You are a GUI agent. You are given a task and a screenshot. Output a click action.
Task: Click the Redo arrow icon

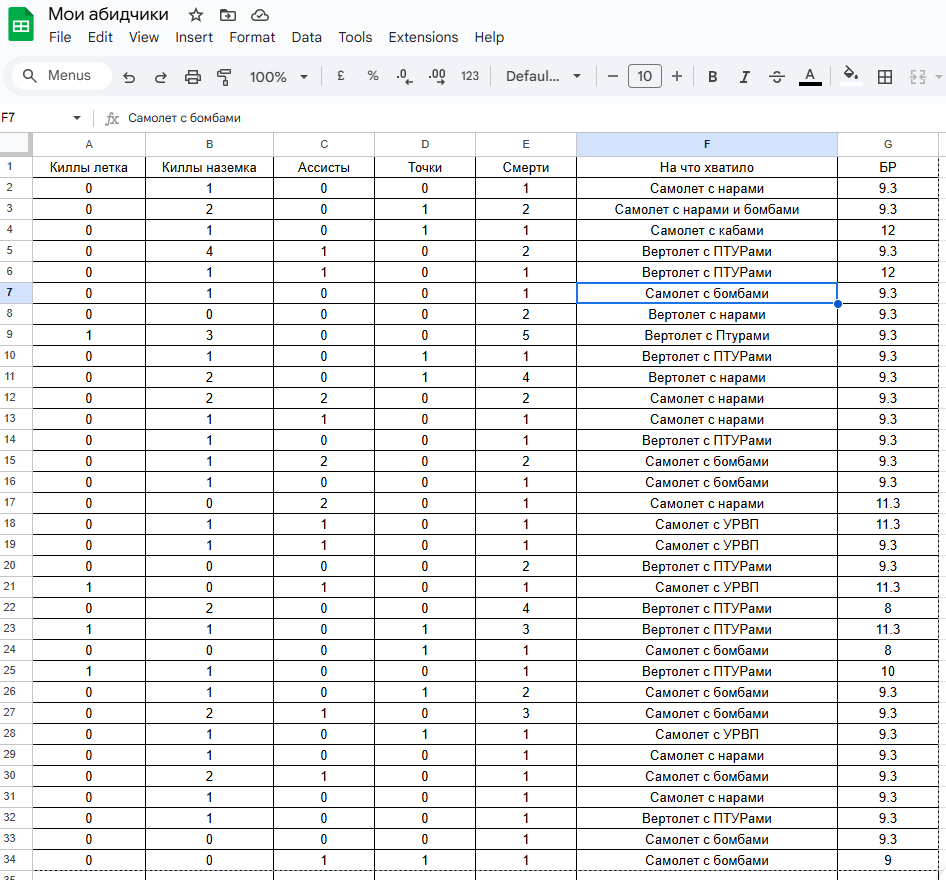click(x=160, y=77)
